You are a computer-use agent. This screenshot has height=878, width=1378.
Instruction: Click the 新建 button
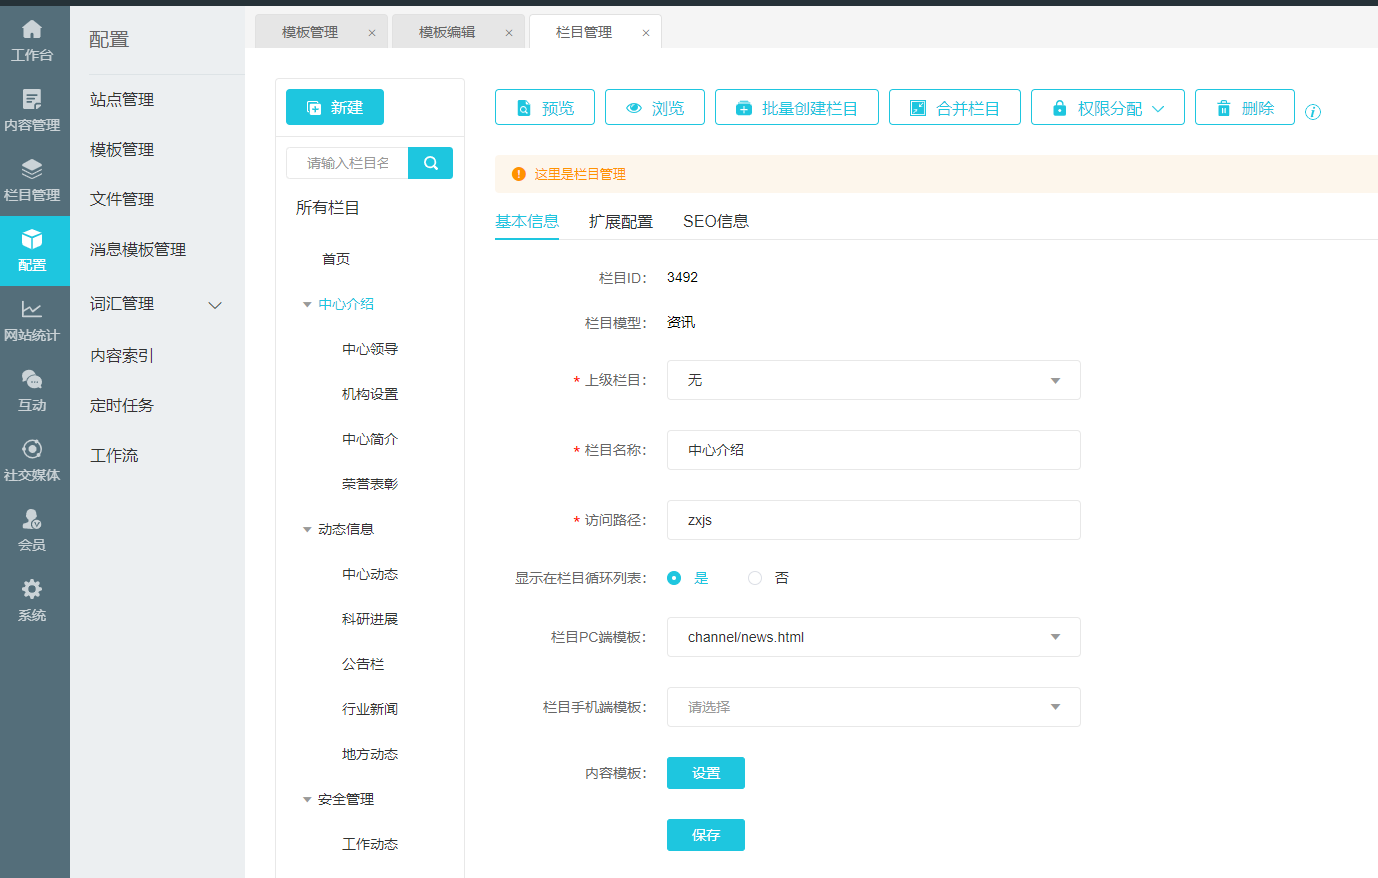tap(335, 107)
